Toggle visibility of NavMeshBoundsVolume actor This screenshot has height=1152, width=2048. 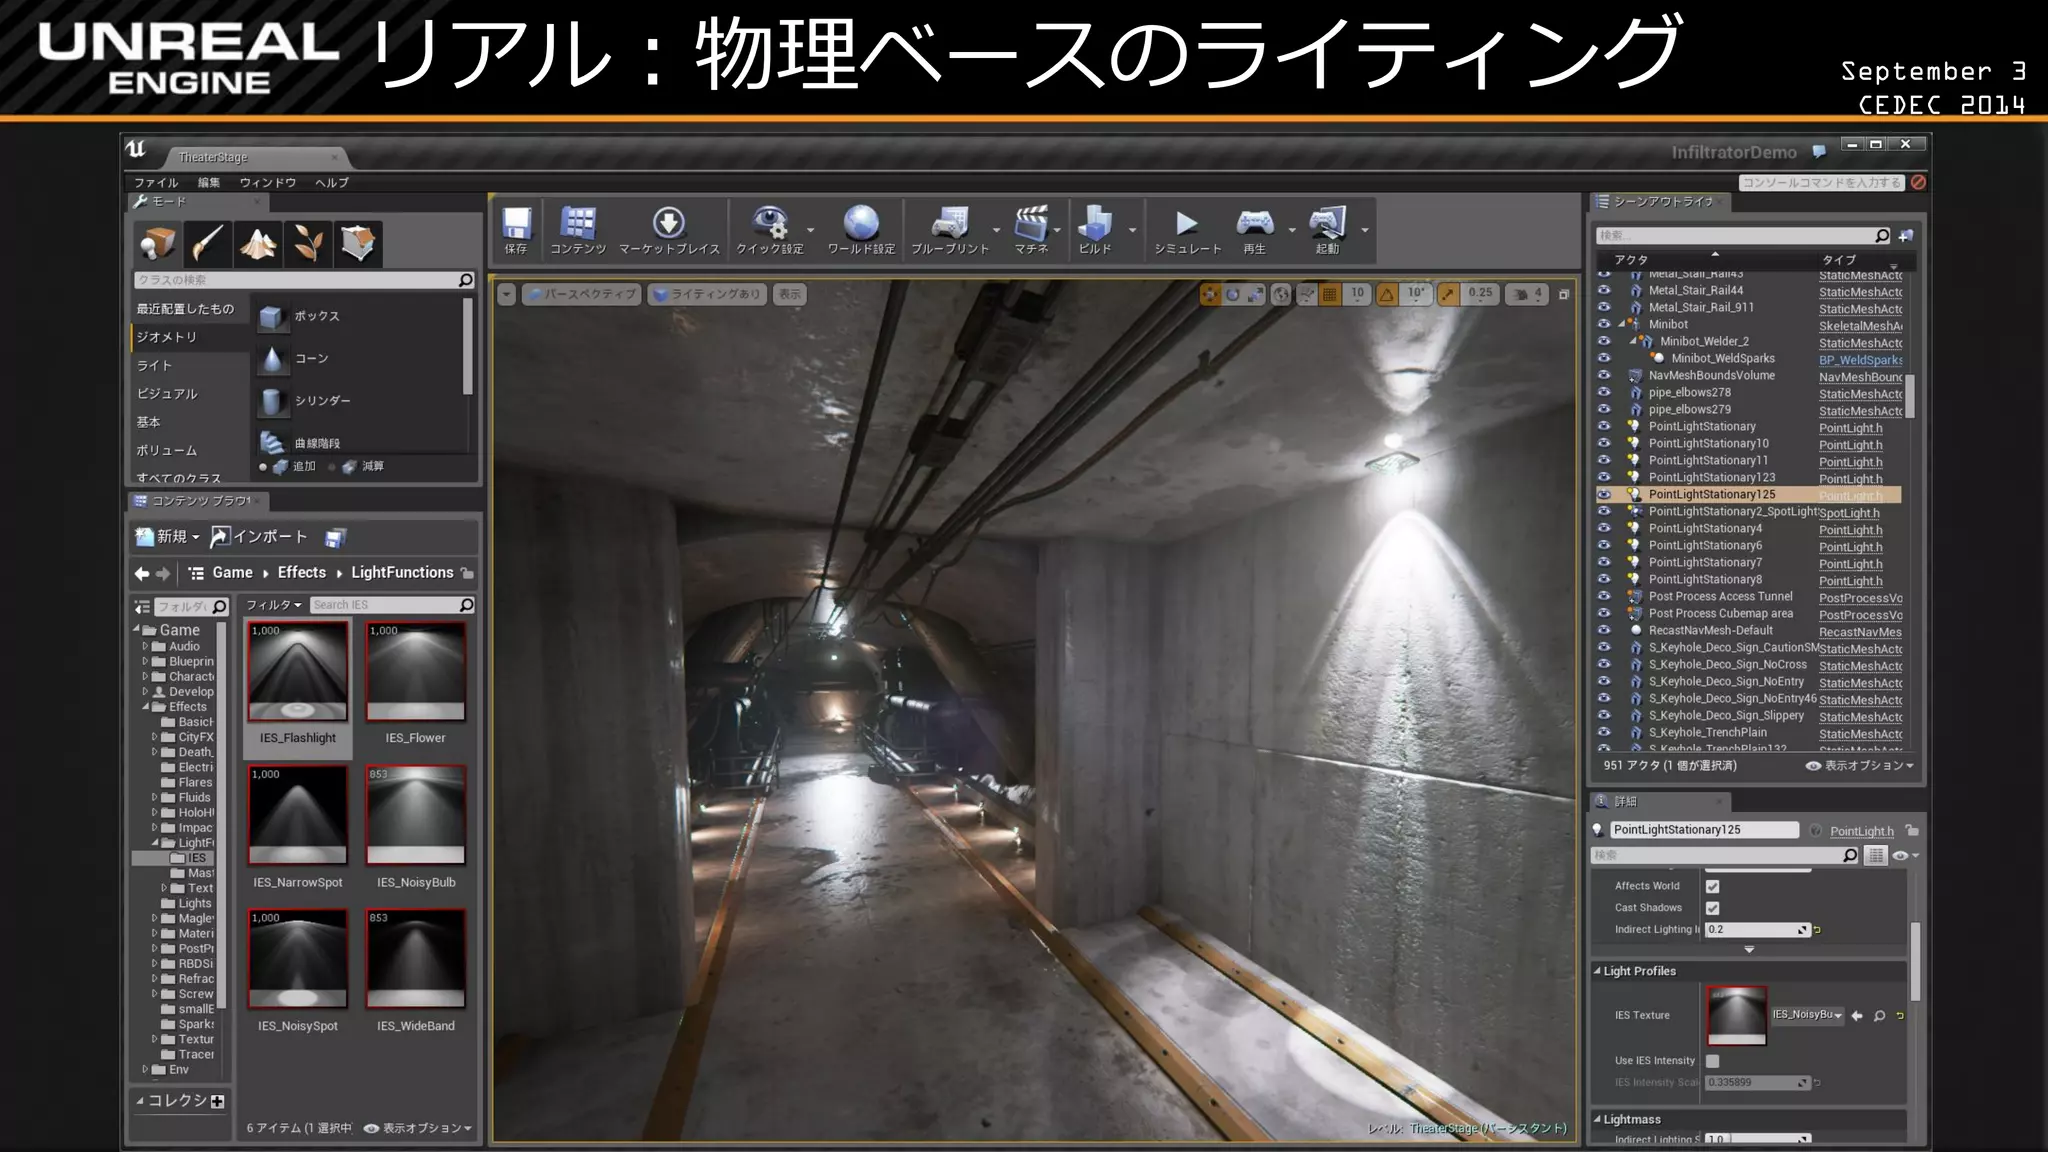(1604, 376)
